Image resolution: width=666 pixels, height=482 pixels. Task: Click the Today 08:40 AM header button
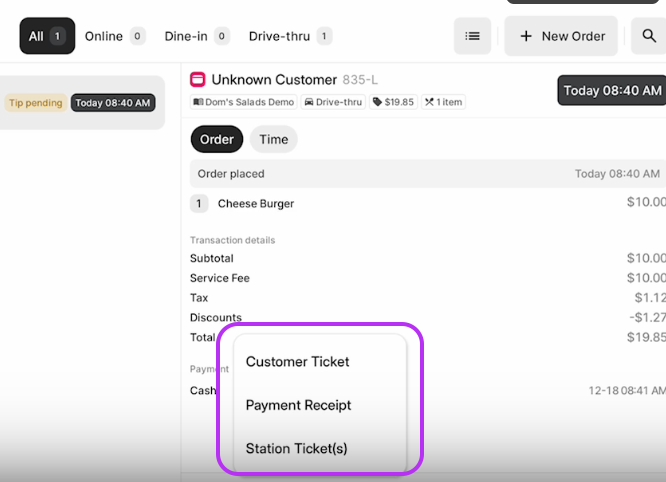pyautogui.click(x=611, y=91)
